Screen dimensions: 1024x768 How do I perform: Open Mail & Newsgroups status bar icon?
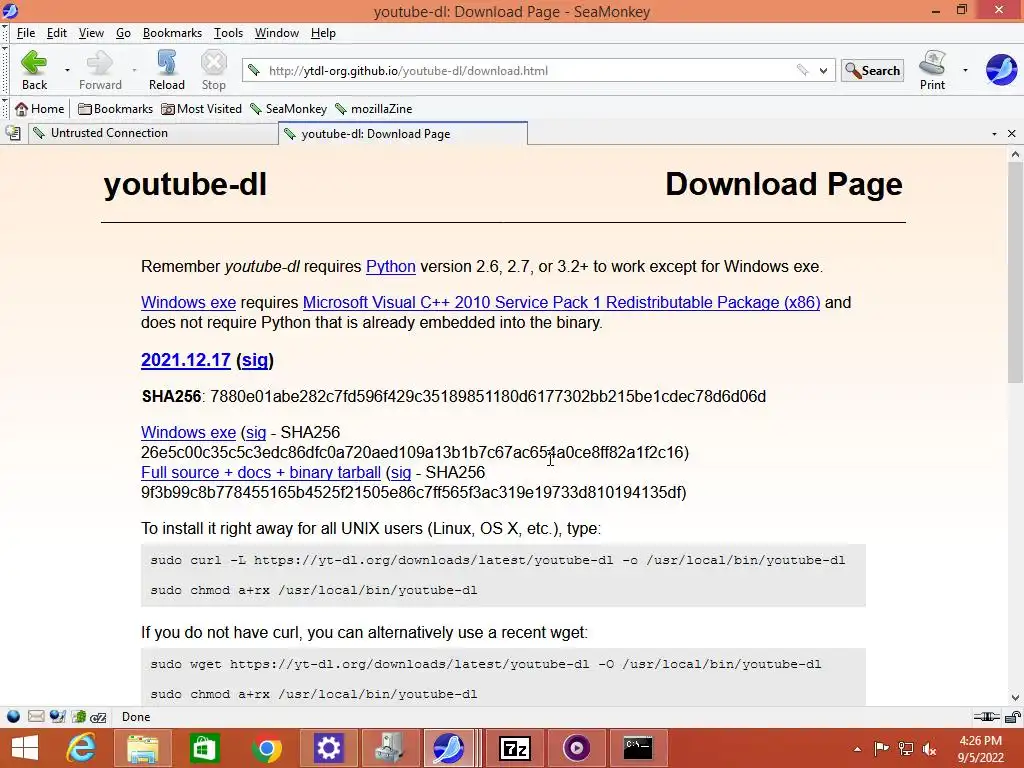pos(36,716)
